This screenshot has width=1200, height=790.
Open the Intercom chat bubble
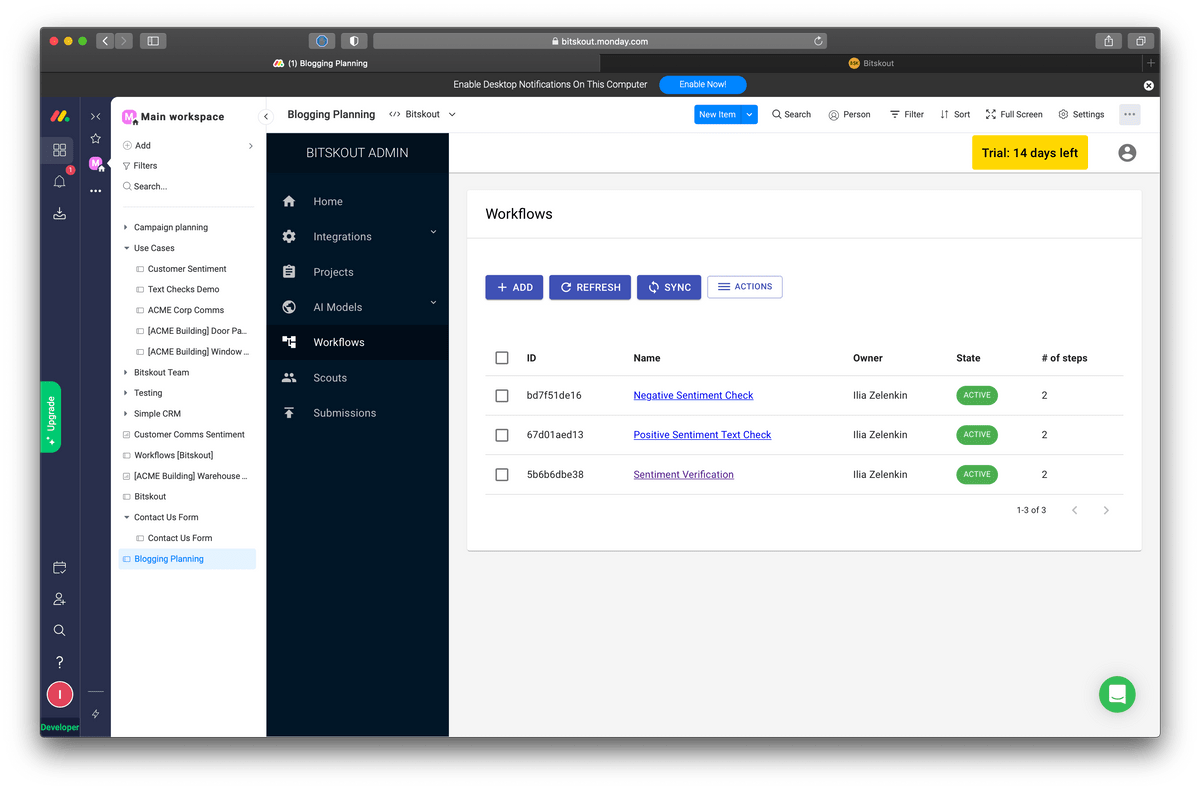(x=1117, y=695)
